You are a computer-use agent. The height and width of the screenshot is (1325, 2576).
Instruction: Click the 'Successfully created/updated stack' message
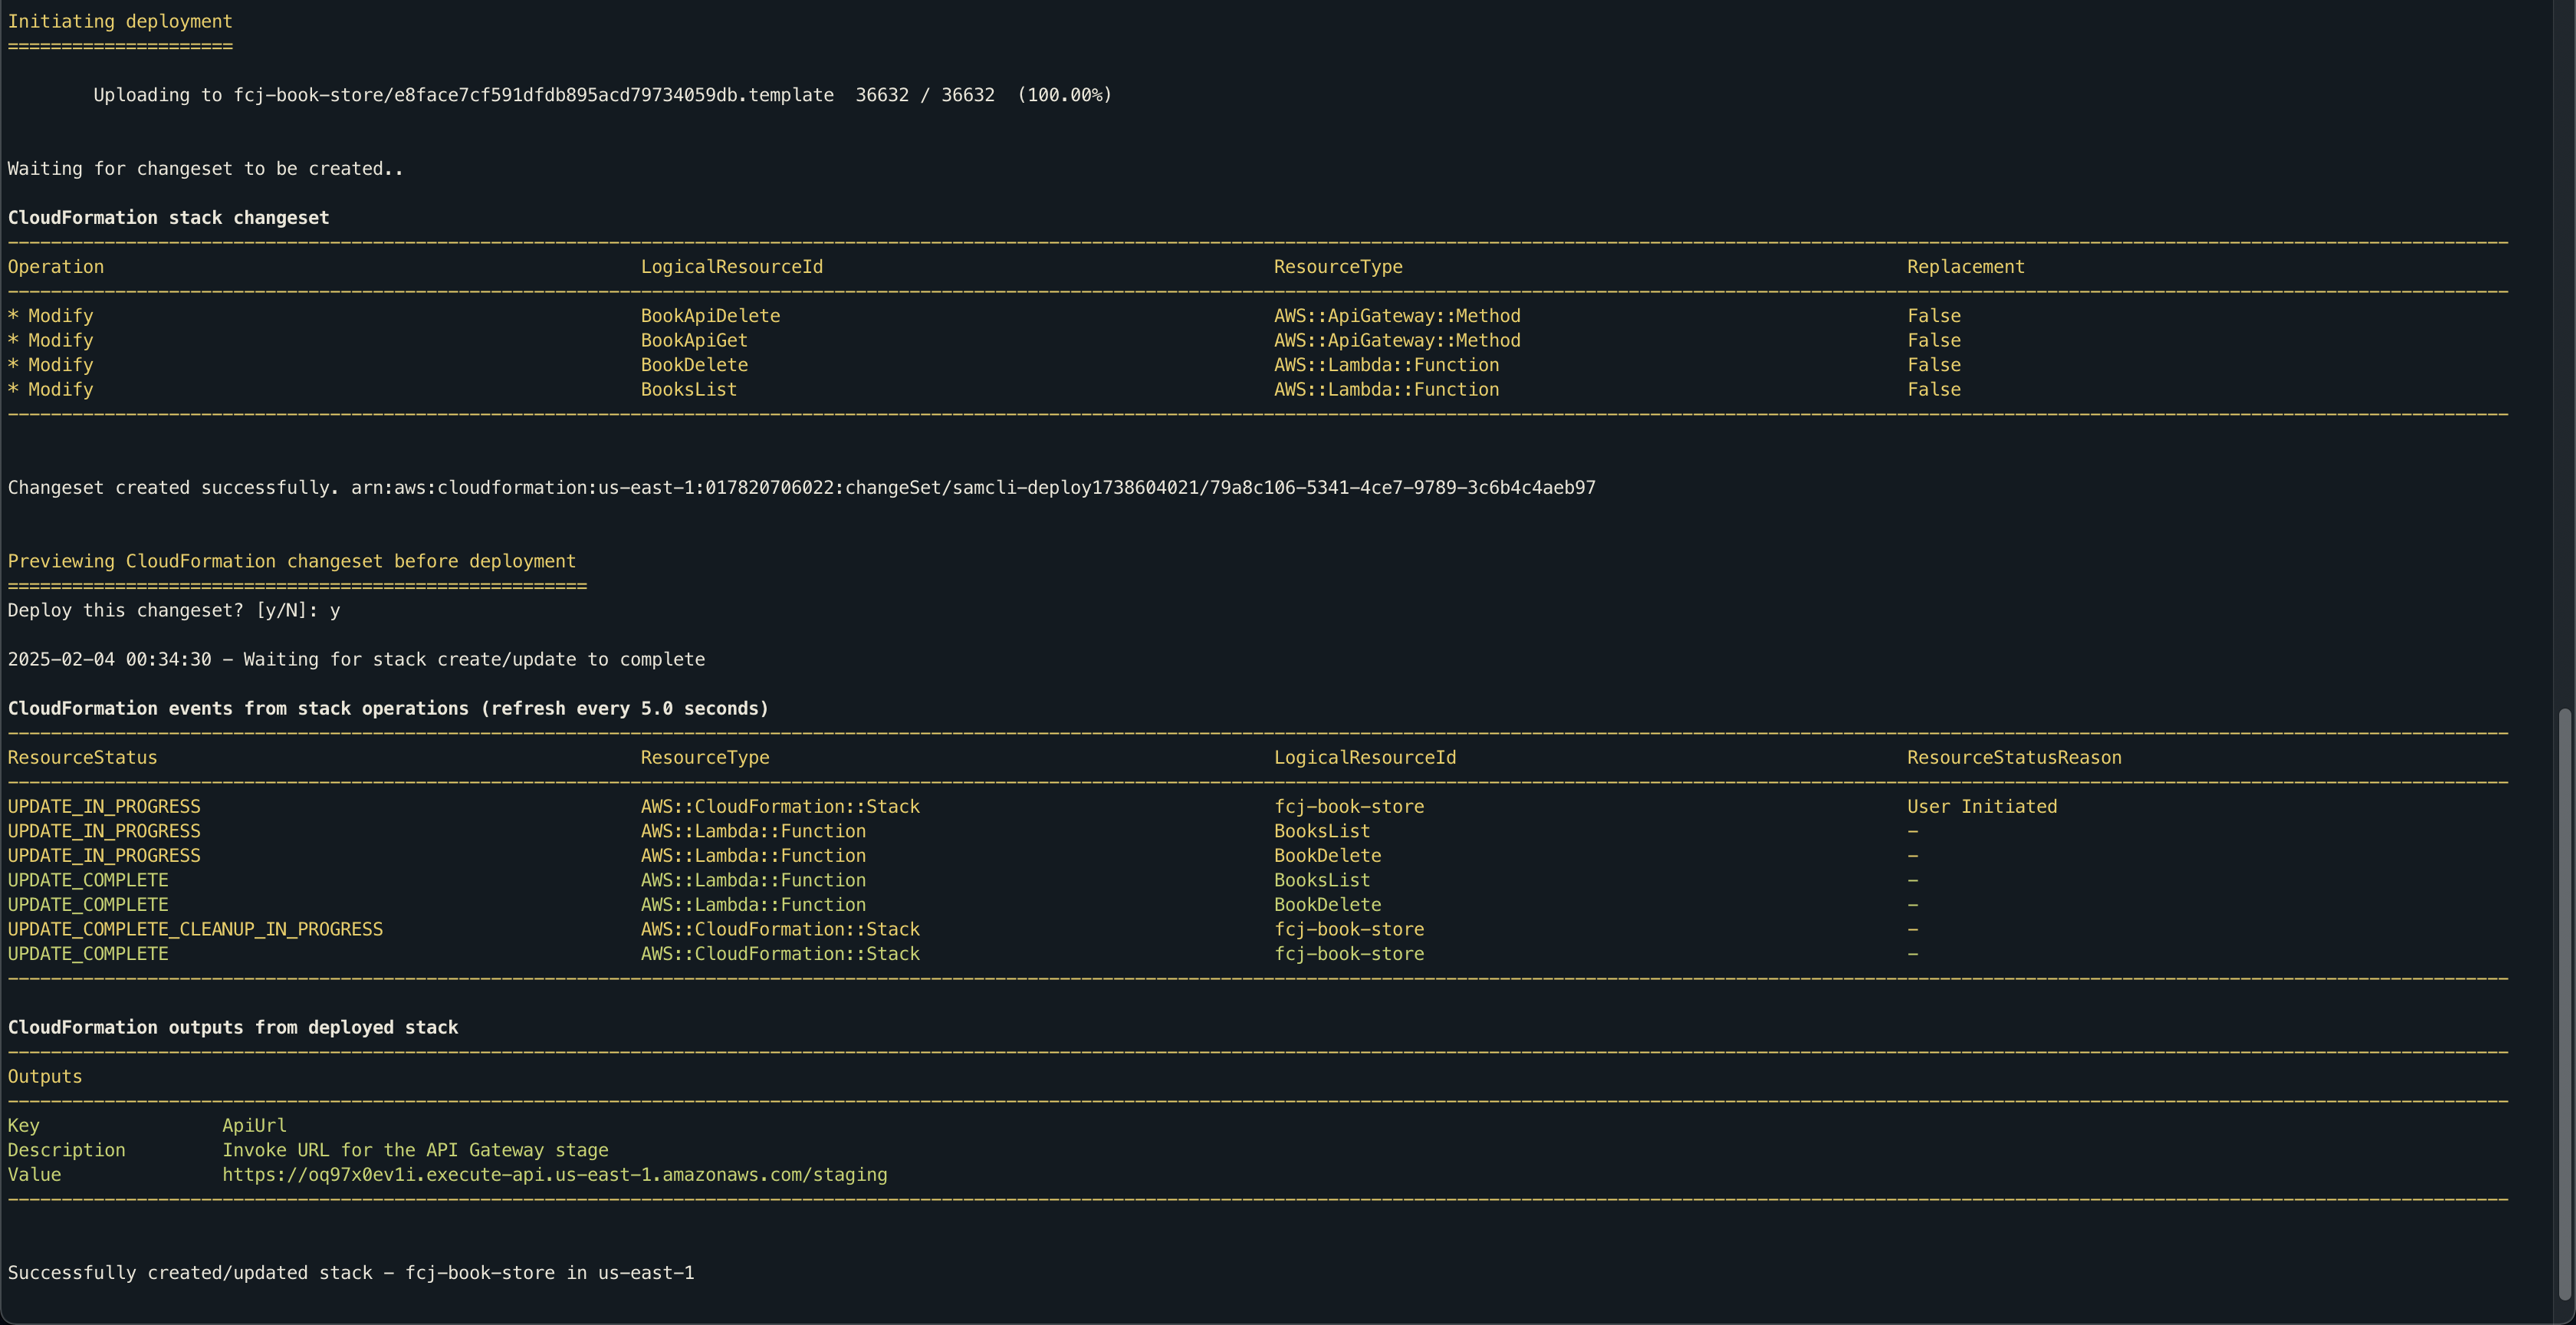[x=351, y=1273]
